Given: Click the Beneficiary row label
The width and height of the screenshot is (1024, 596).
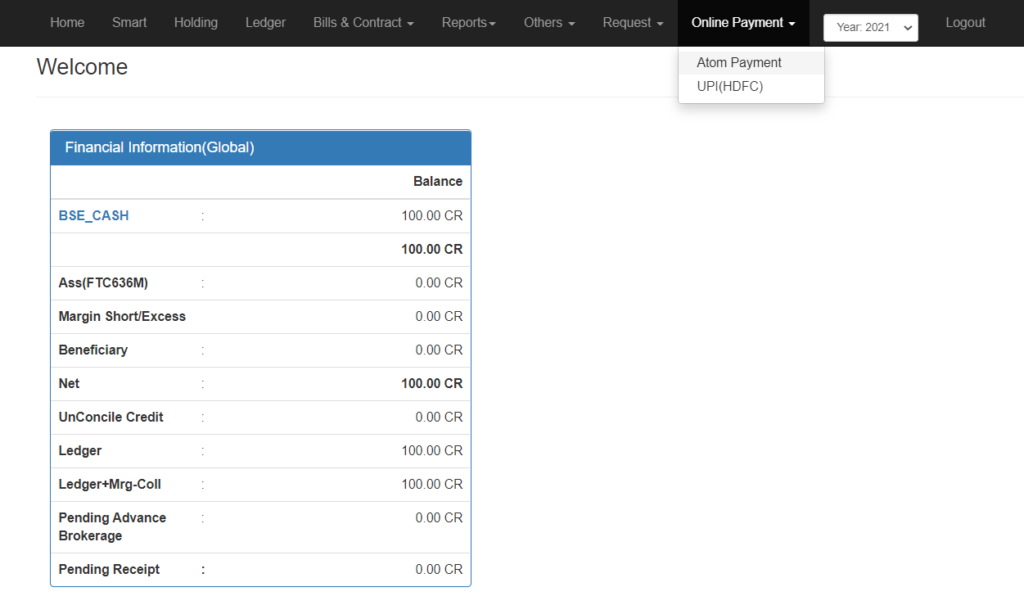Looking at the screenshot, I should point(93,350).
